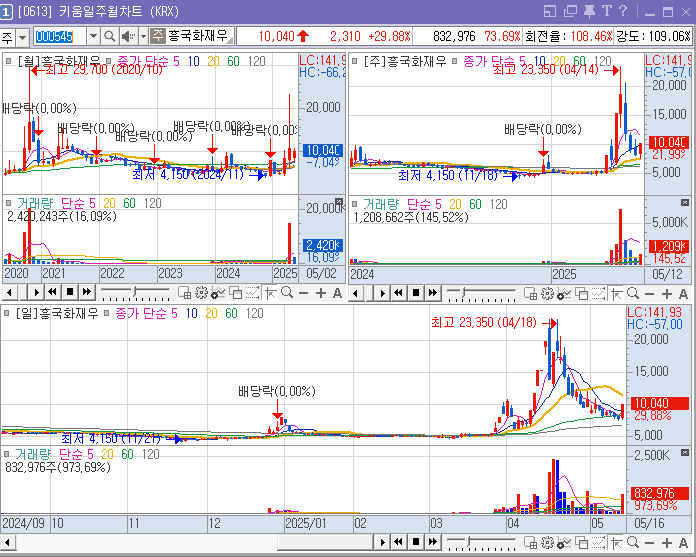Click dotted range-select icon in weekly toolbar
696x557 pixels.
pyautogui.click(x=598, y=294)
